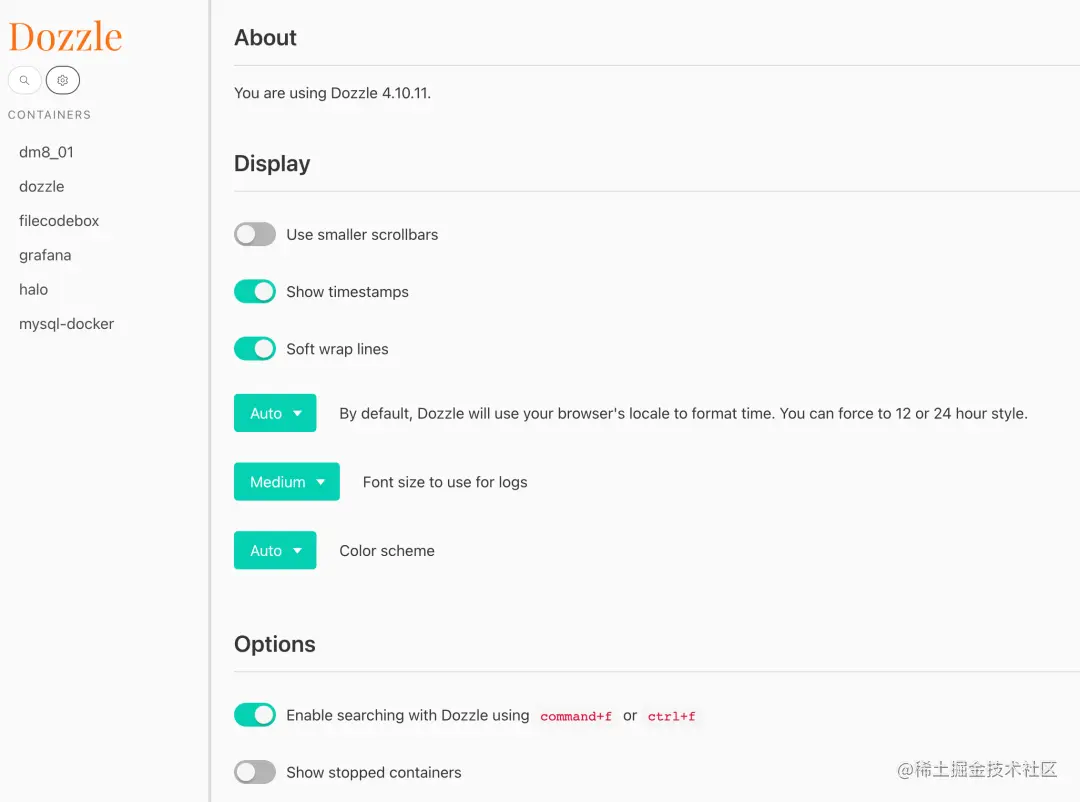Open the mysql-docker container
Screen dimensions: 1080x802
66,324
